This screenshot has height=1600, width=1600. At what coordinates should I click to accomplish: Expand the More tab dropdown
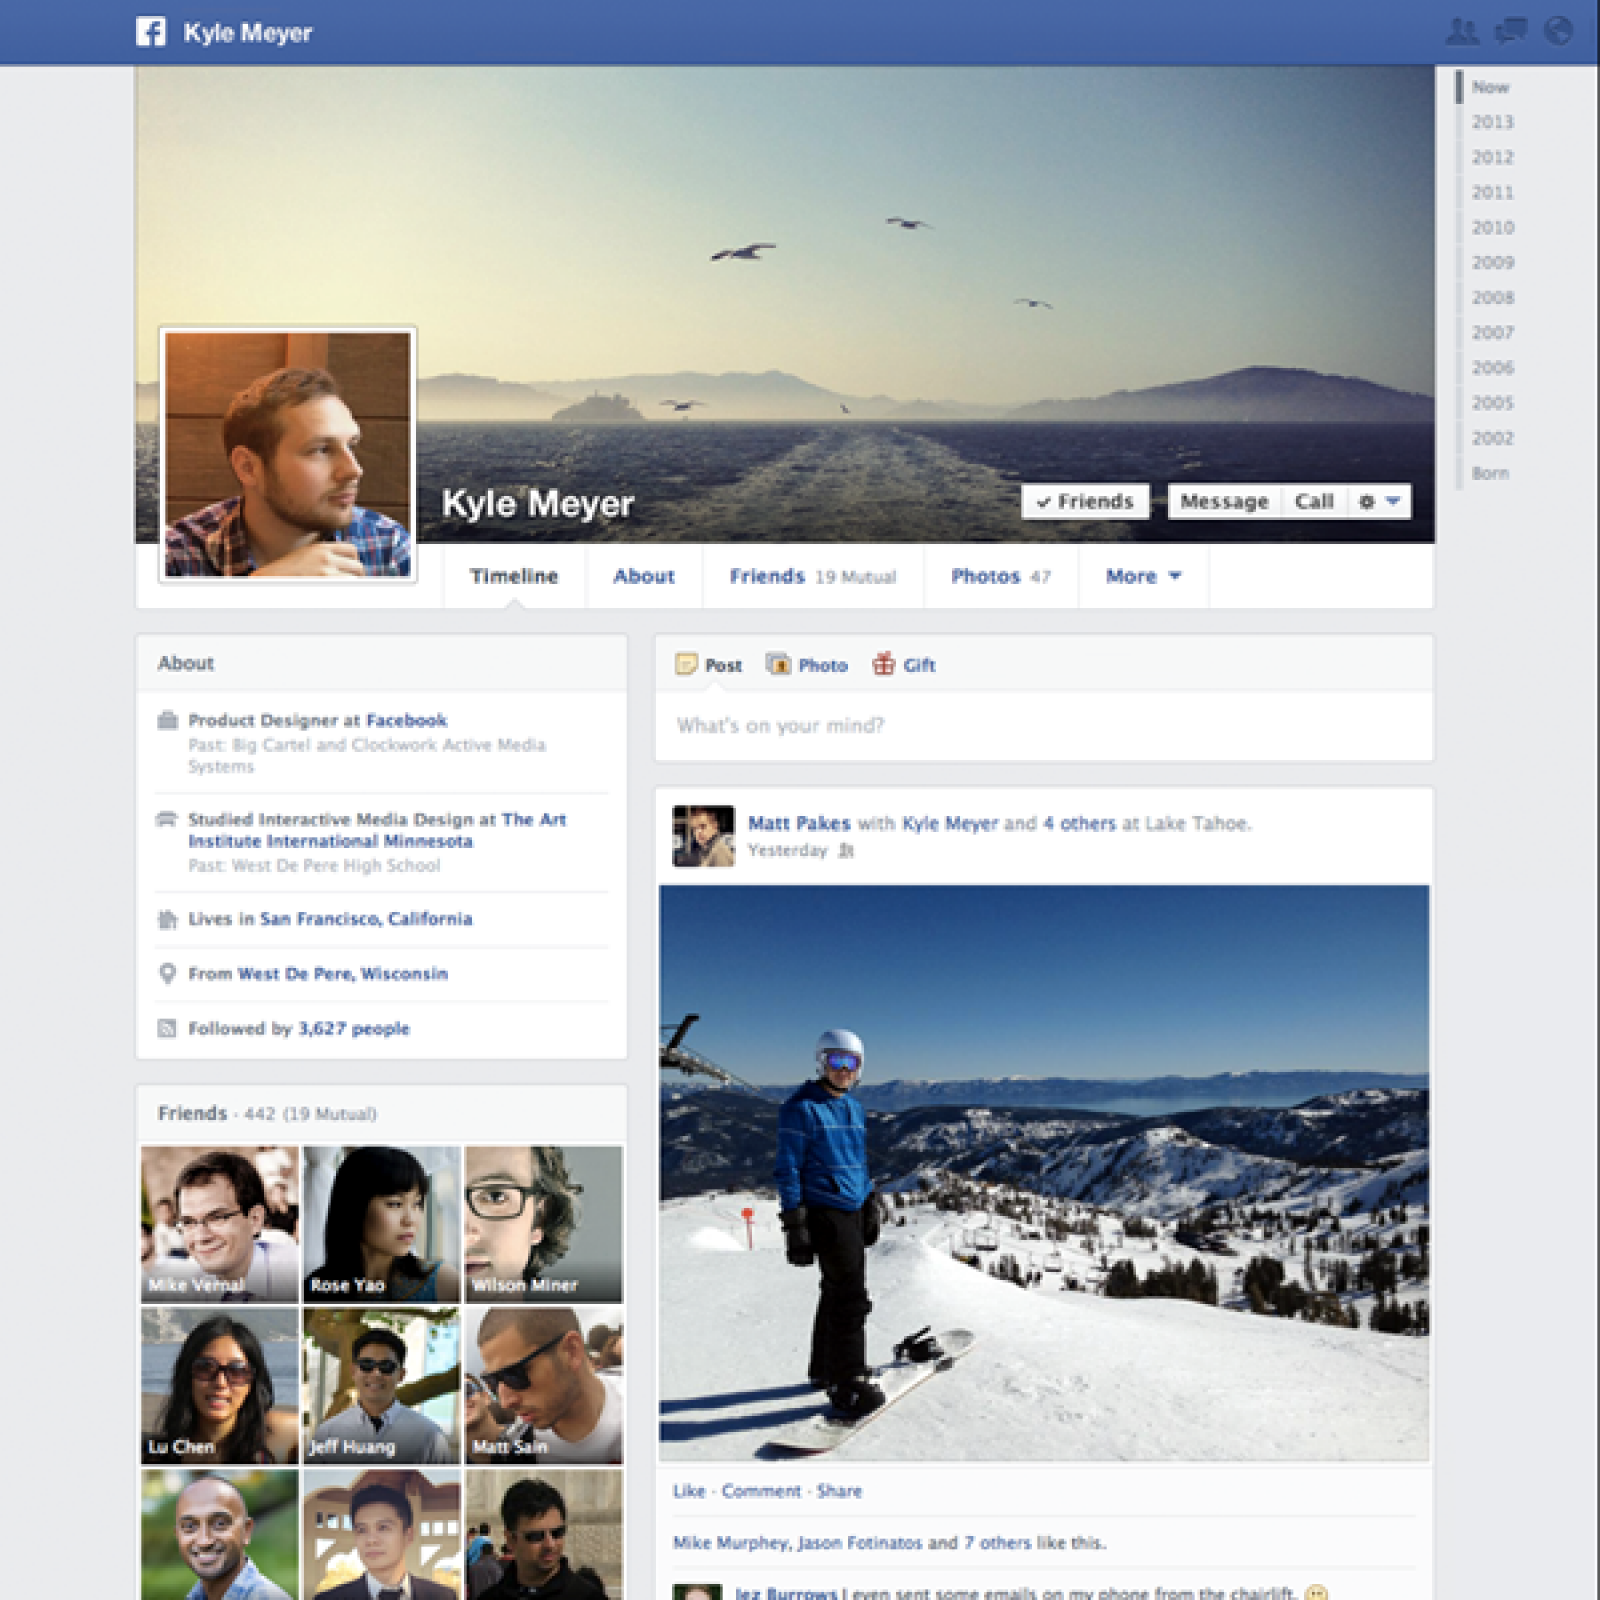click(1143, 576)
